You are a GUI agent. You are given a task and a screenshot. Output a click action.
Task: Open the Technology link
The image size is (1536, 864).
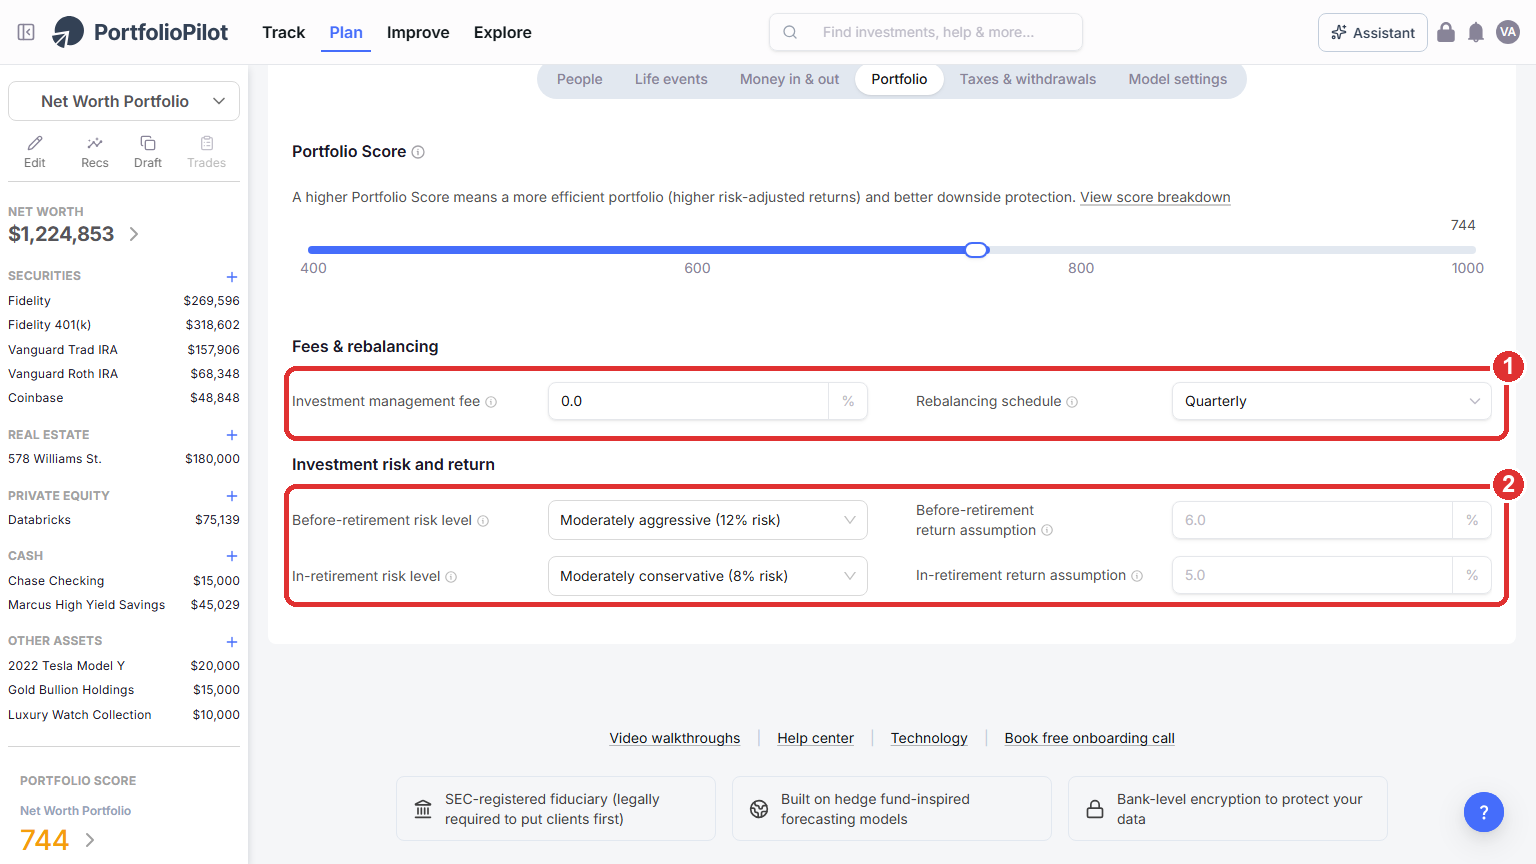[x=929, y=738]
